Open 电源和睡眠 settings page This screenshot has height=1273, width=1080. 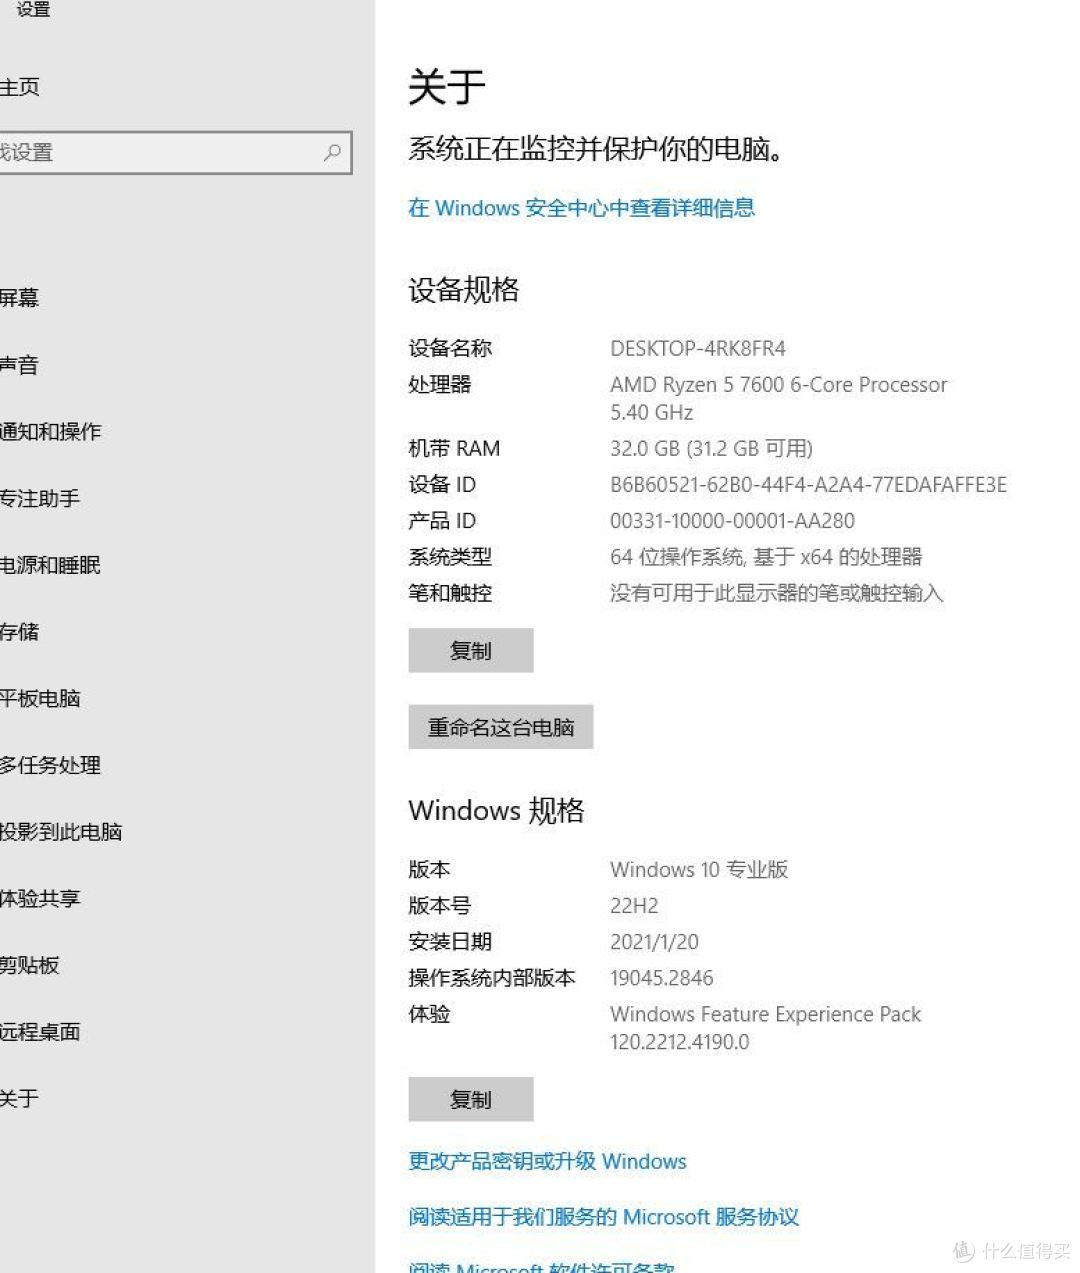(x=50, y=565)
